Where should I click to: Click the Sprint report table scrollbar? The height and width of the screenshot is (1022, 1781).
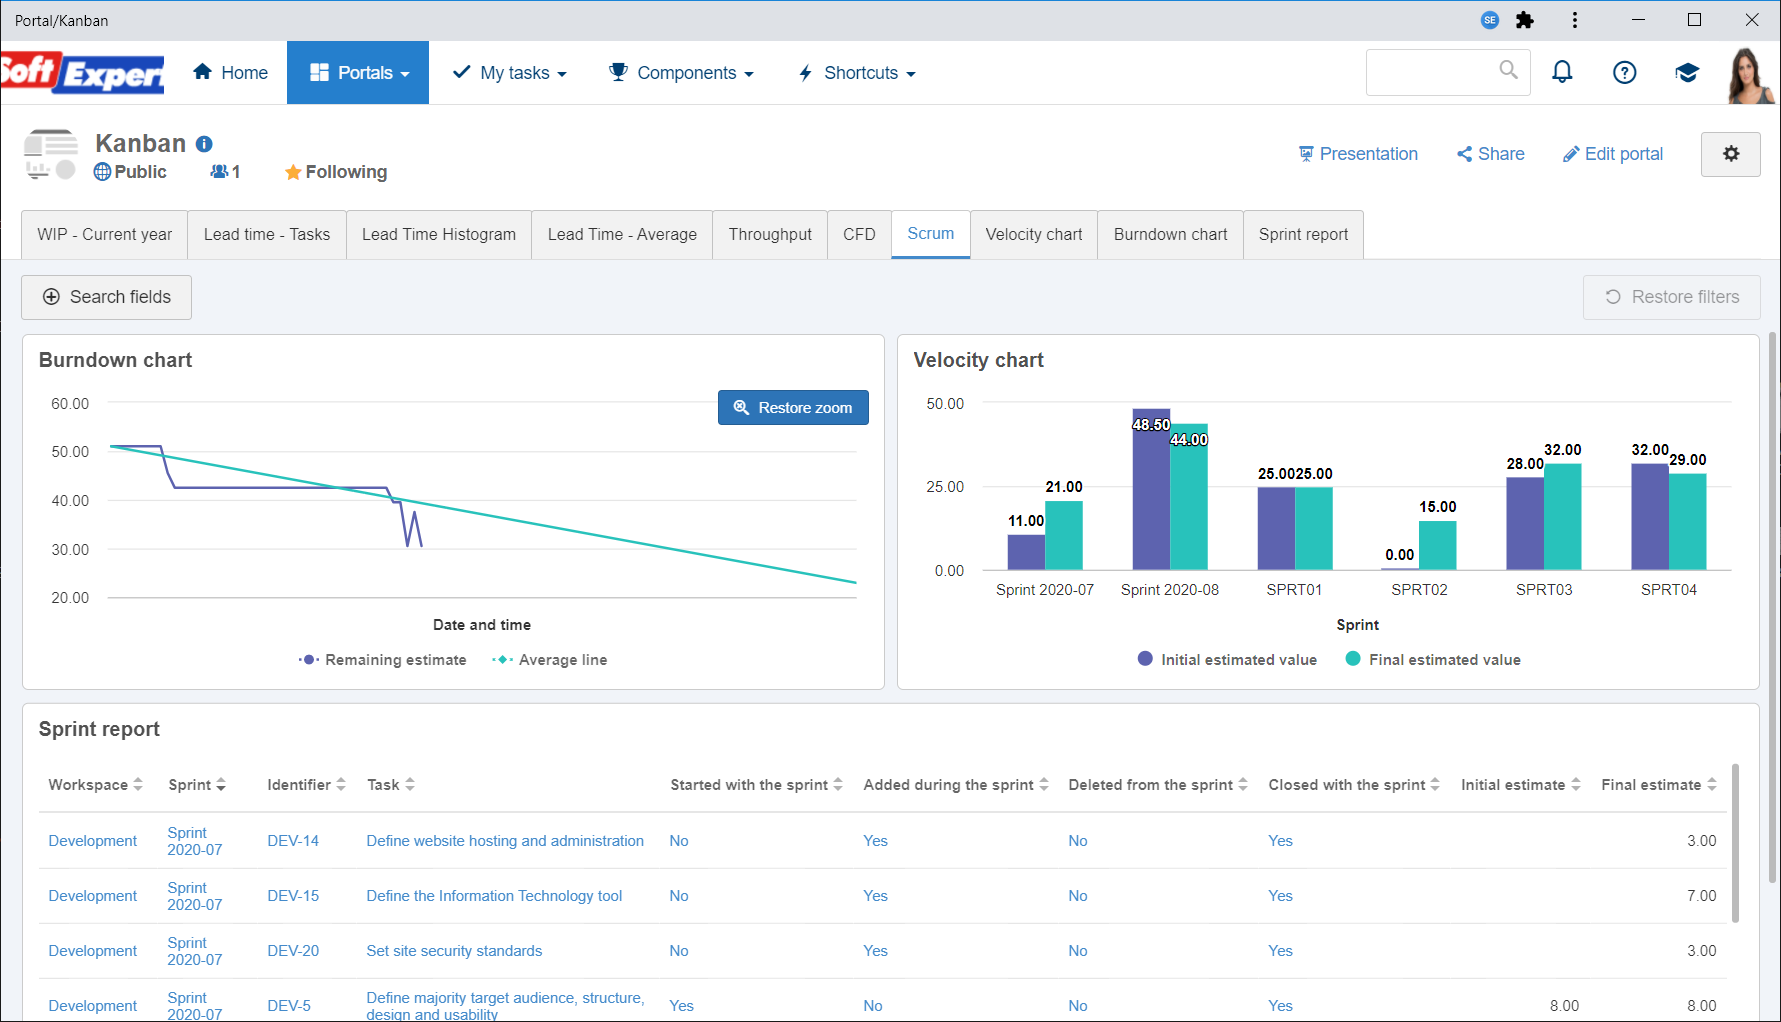(x=1735, y=842)
